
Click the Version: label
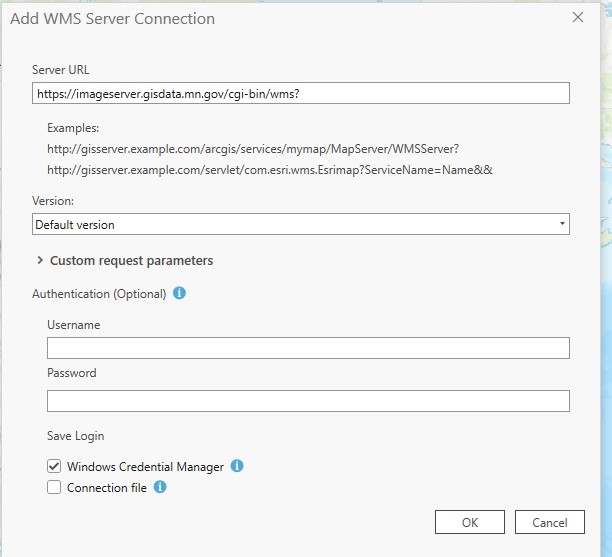click(53, 201)
